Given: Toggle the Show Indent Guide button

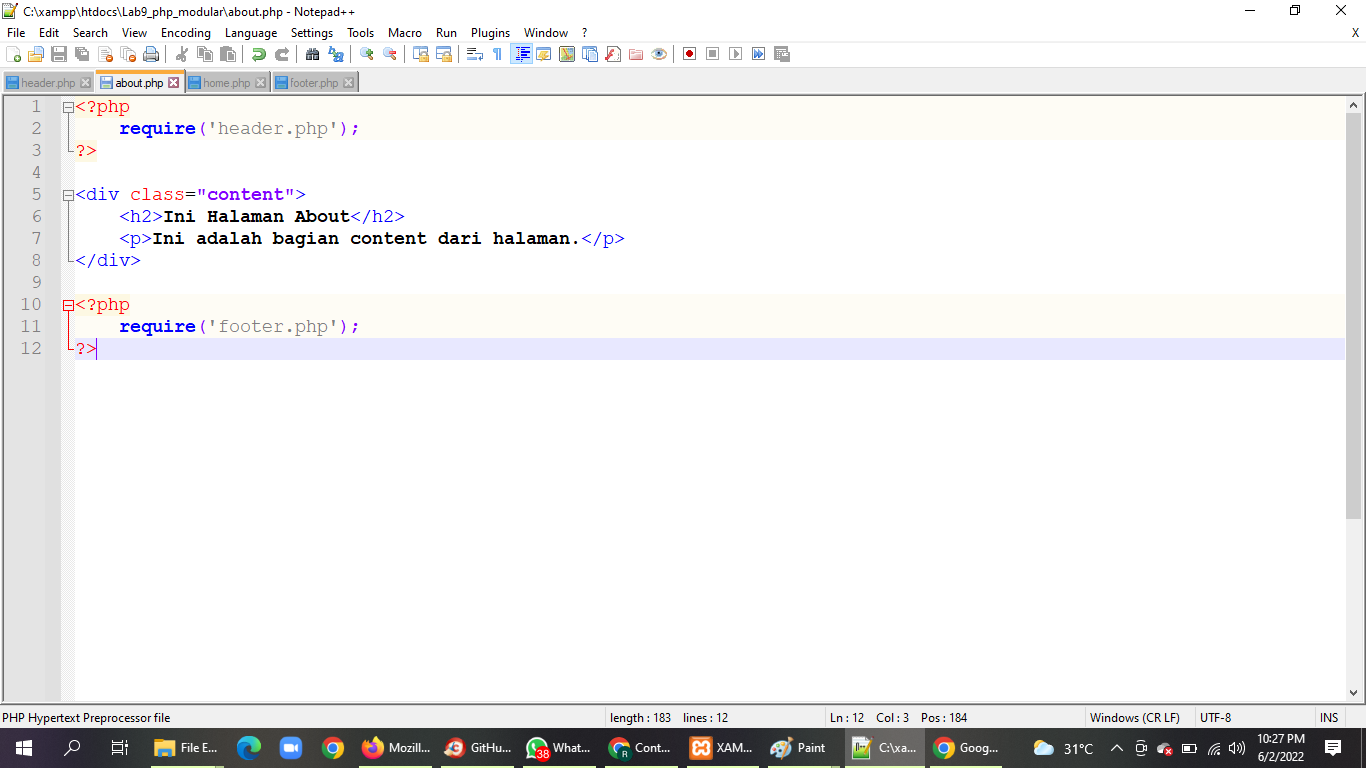Looking at the screenshot, I should 521,54.
